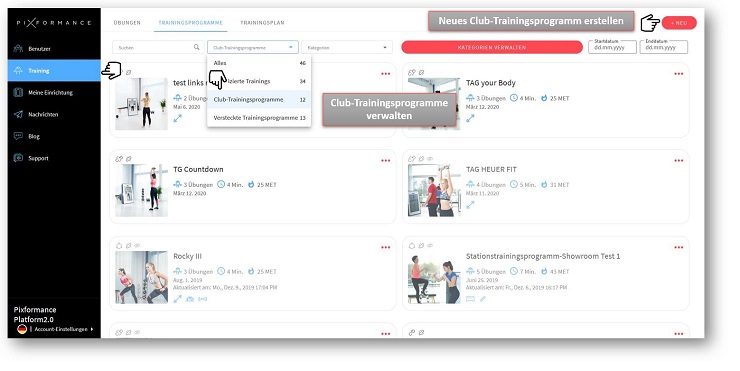
Task: Expand Account-Einstellungen arrow
Action: pos(92,329)
